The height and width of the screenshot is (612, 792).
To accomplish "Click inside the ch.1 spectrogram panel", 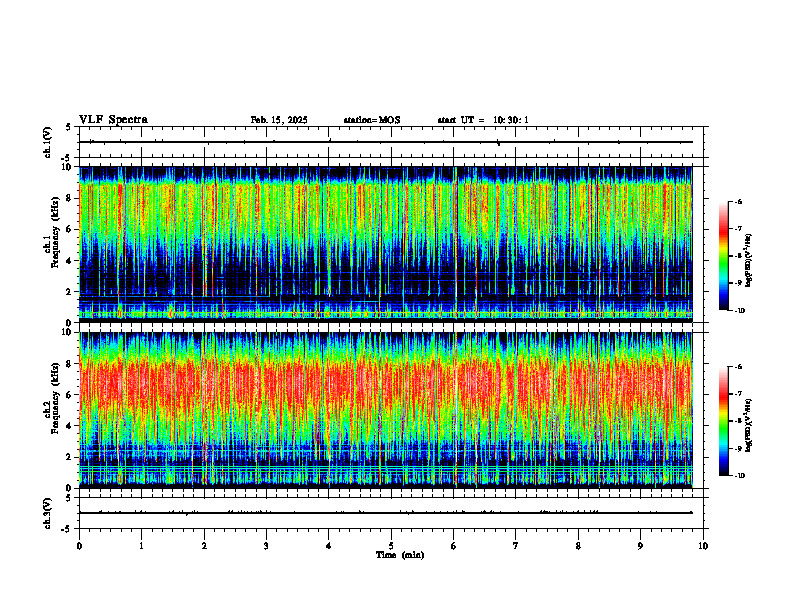I will click(x=385, y=243).
